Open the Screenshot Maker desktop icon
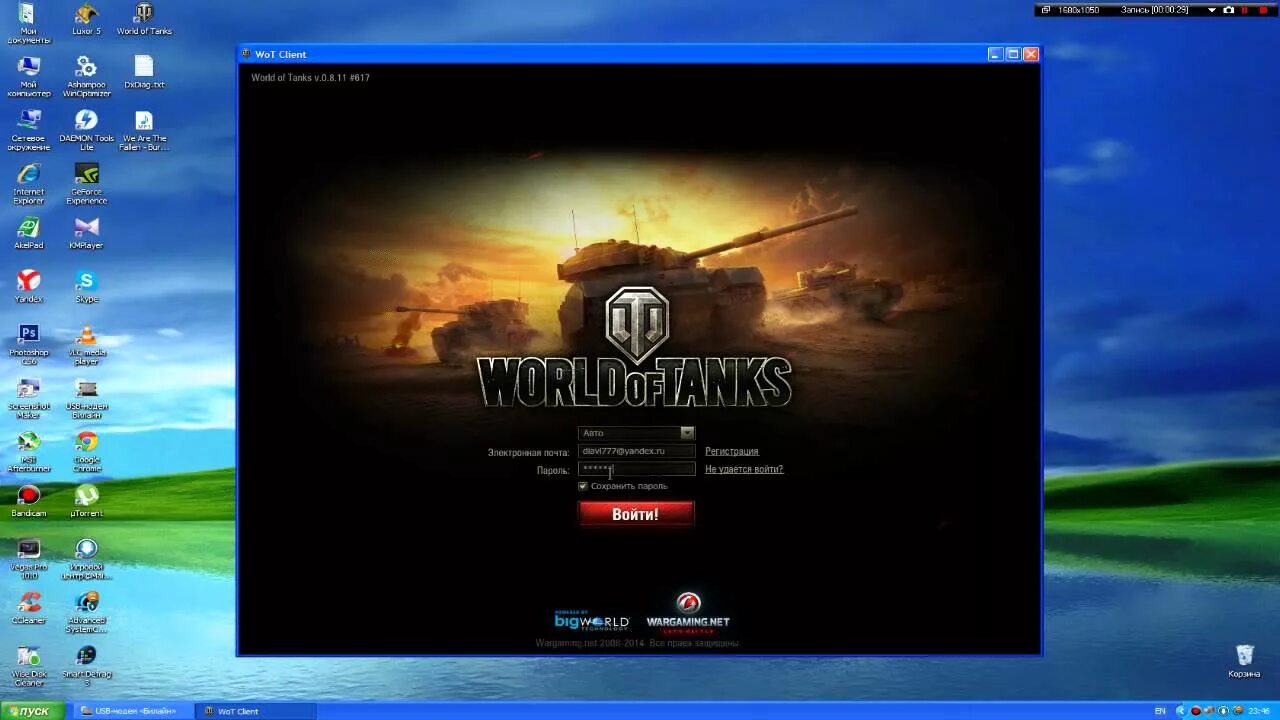This screenshot has width=1280, height=720. tap(28, 398)
